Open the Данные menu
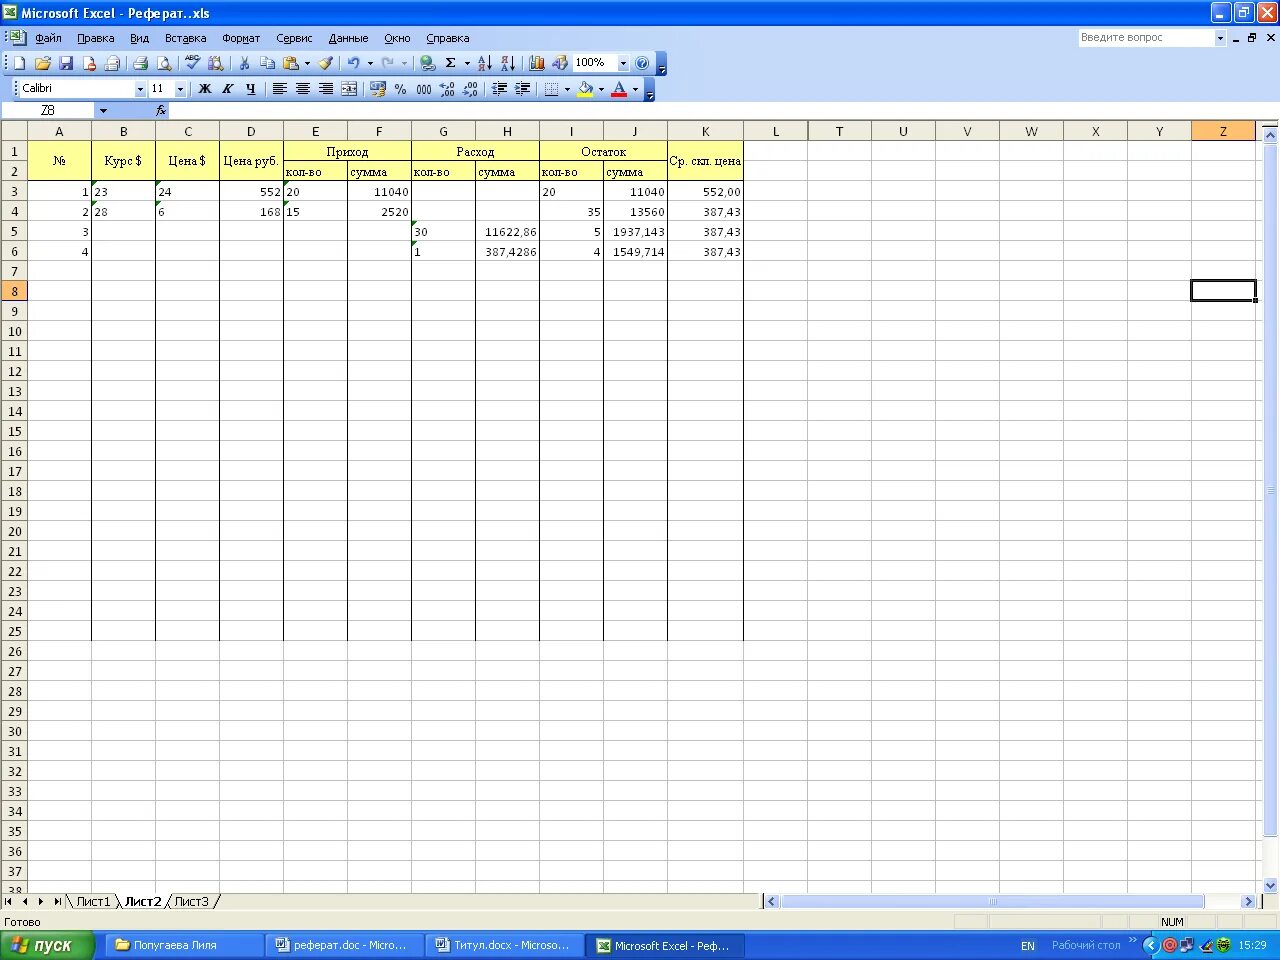Viewport: 1280px width, 960px height. click(x=348, y=38)
